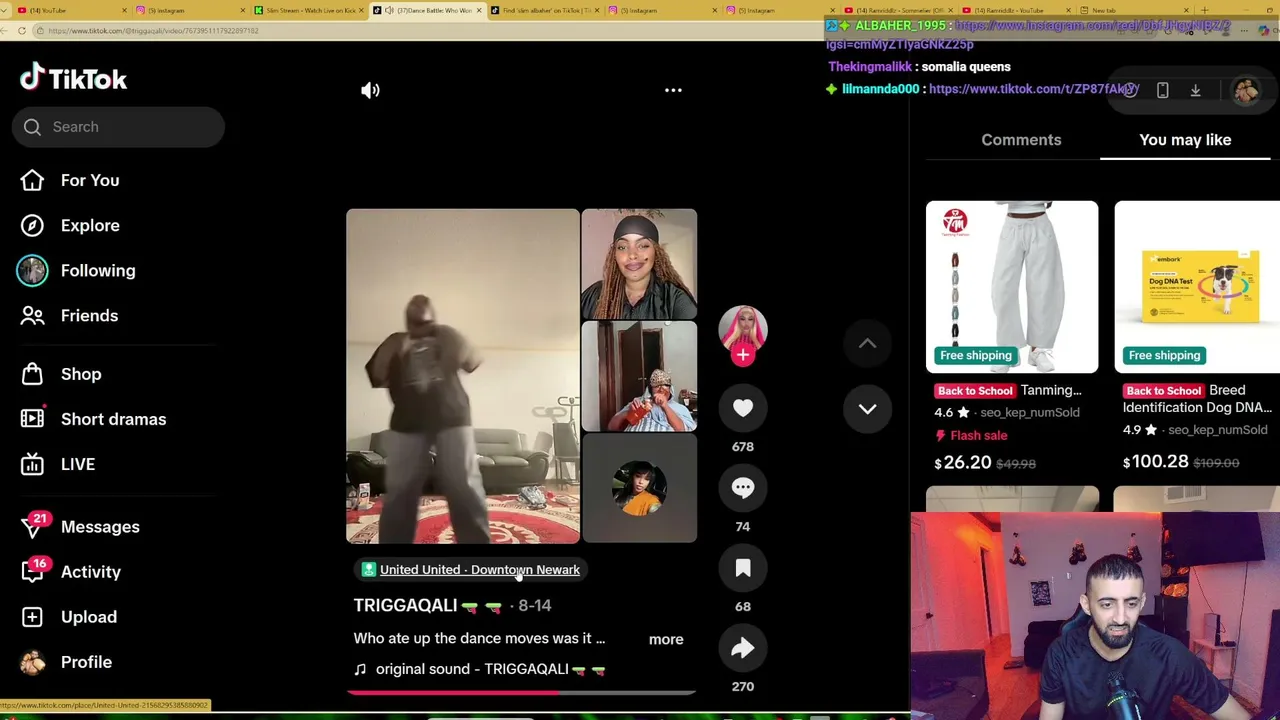Screen dimensions: 1280x720
Task: Click the music note icon
Action: [360, 669]
